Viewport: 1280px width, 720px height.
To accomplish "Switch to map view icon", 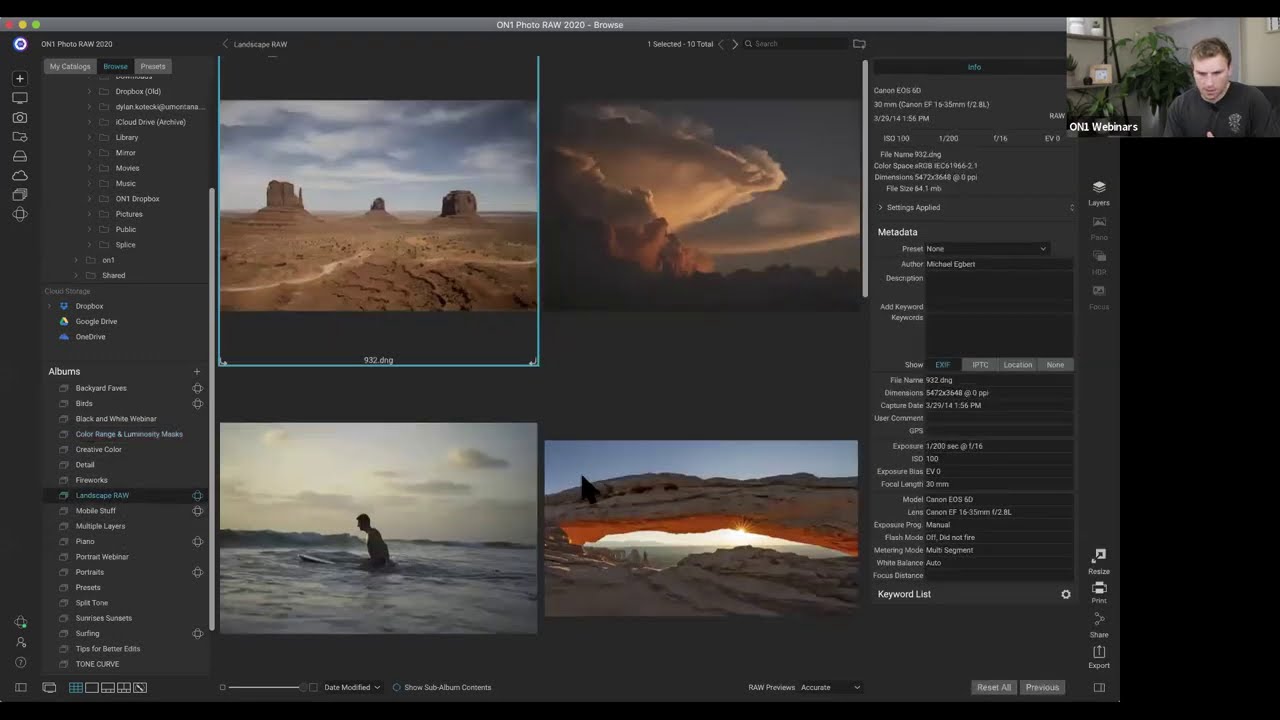I will click(140, 688).
